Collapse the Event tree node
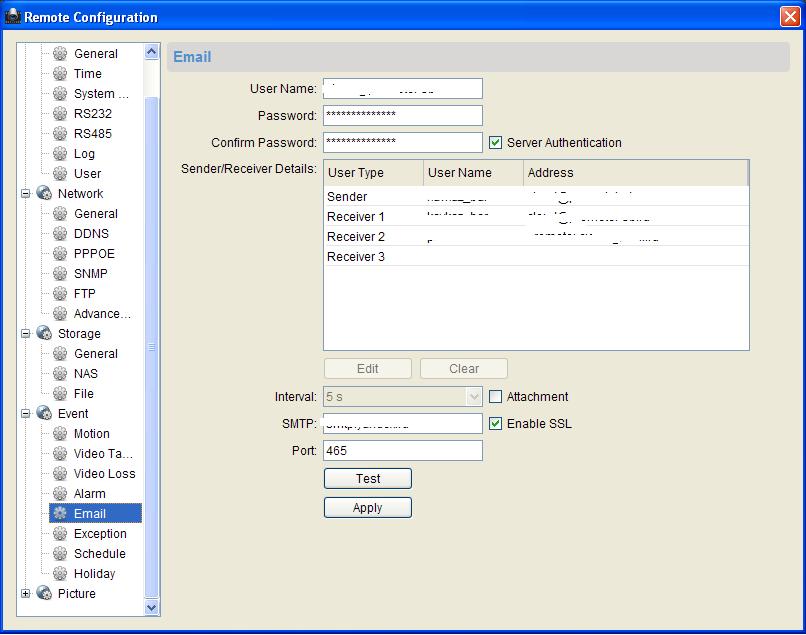The image size is (806, 635). pos(25,414)
